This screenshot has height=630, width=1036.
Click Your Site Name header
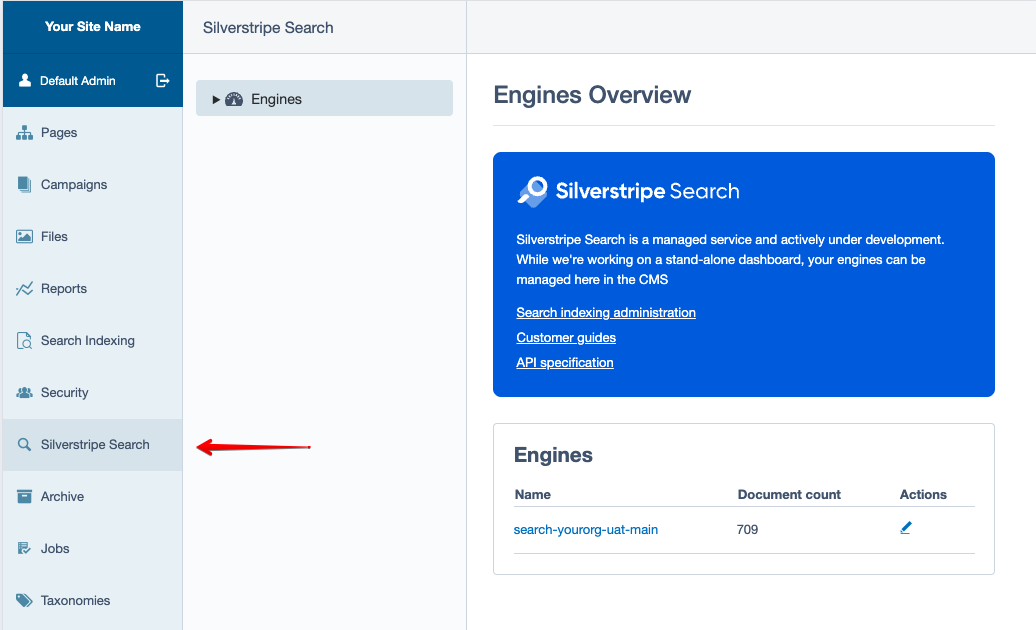point(93,26)
